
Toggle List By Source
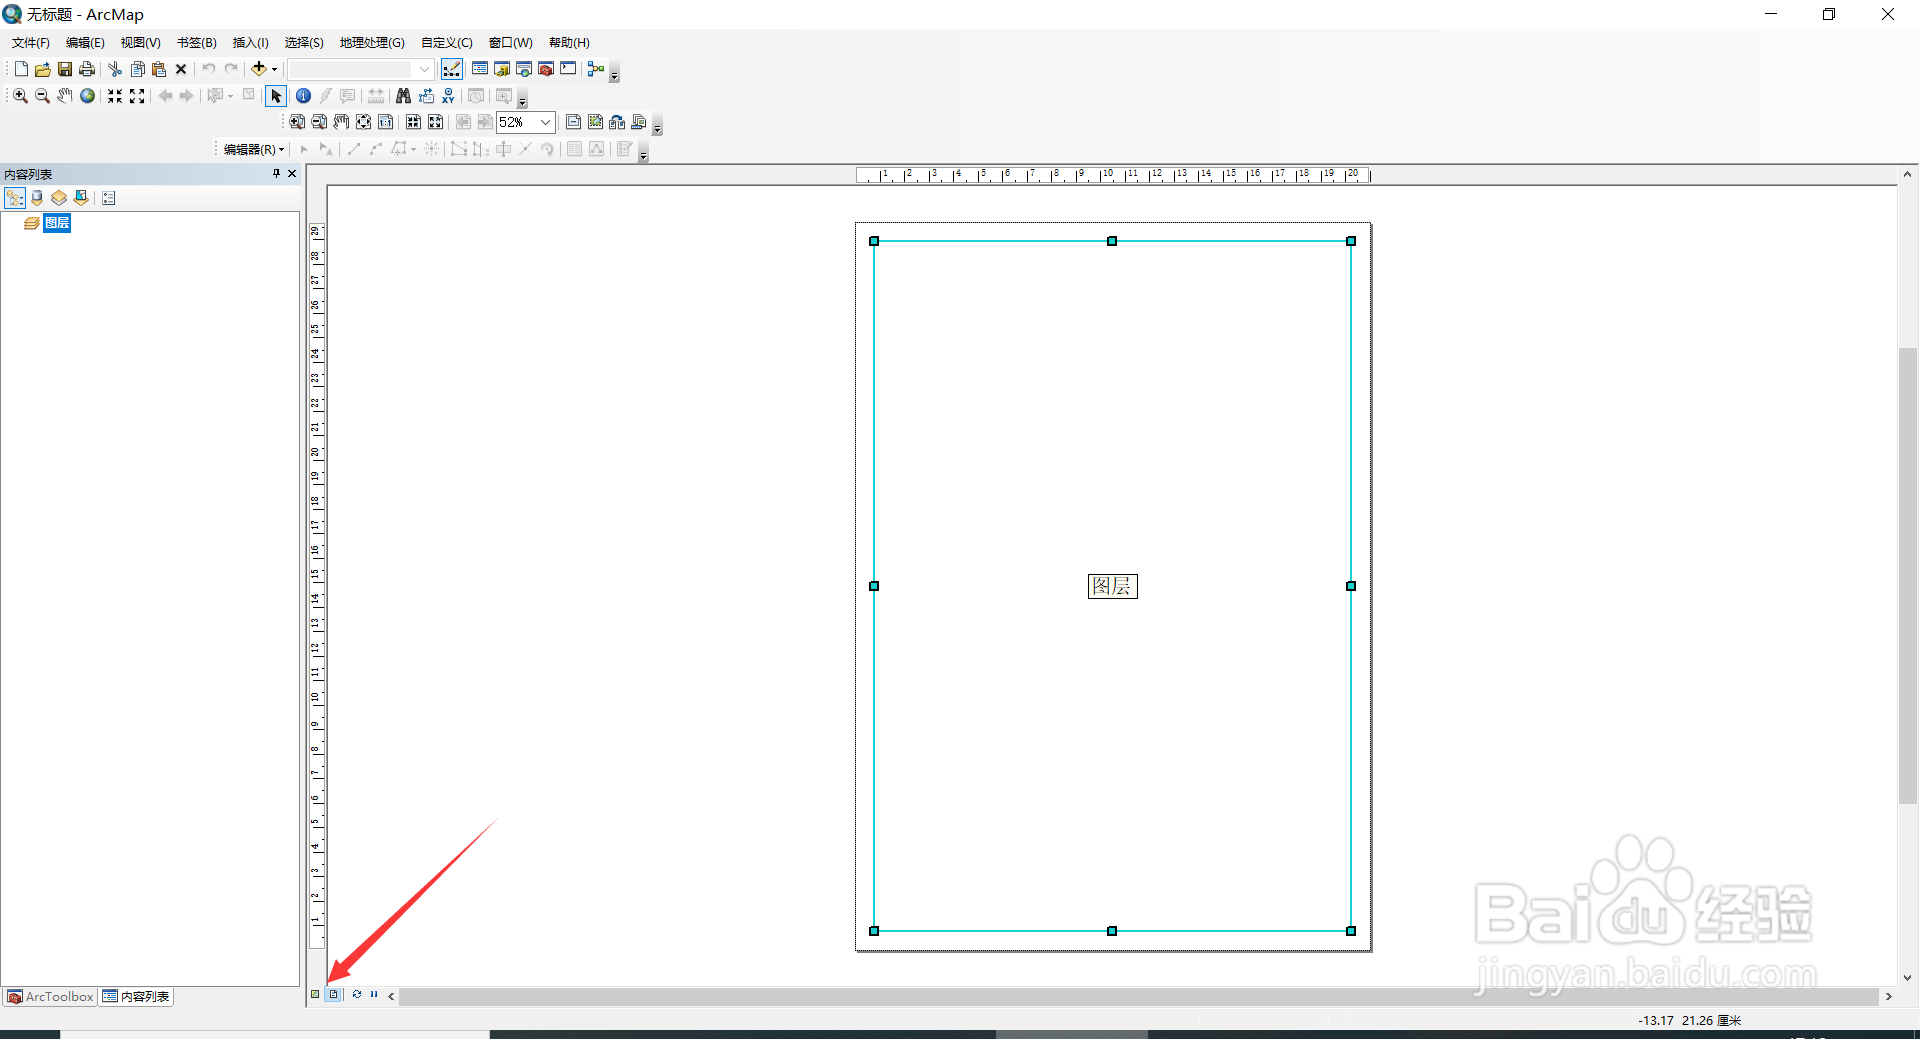[x=37, y=198]
